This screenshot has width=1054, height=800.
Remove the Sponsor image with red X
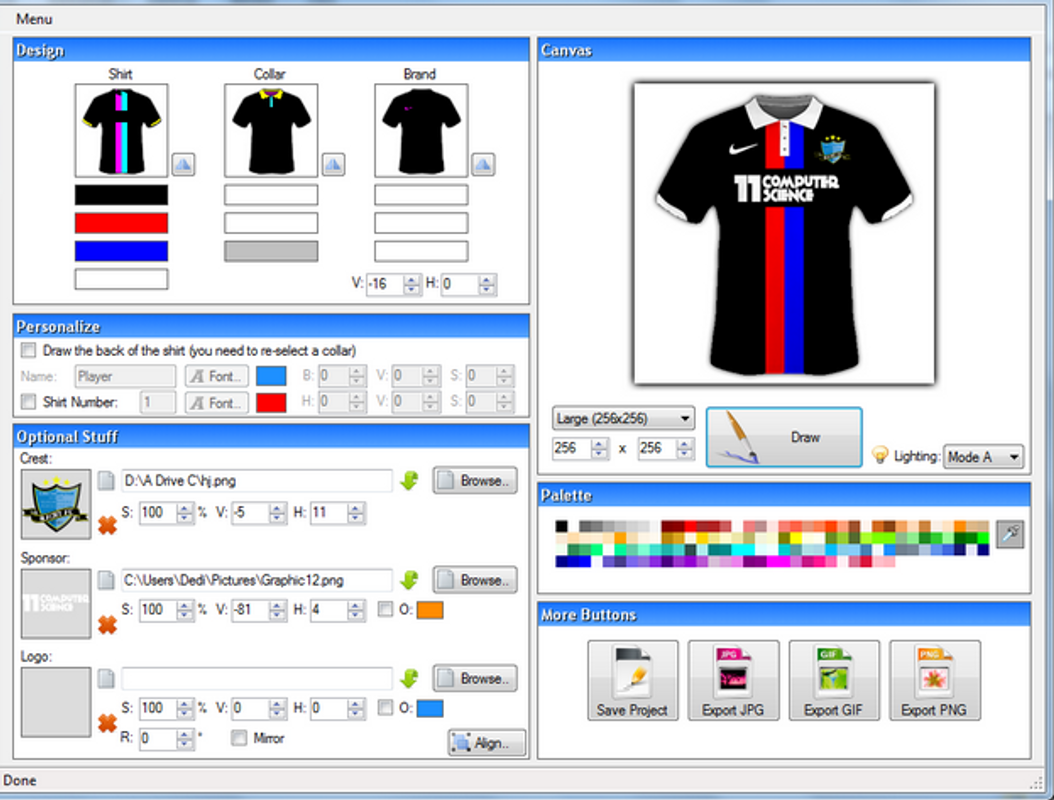108,625
